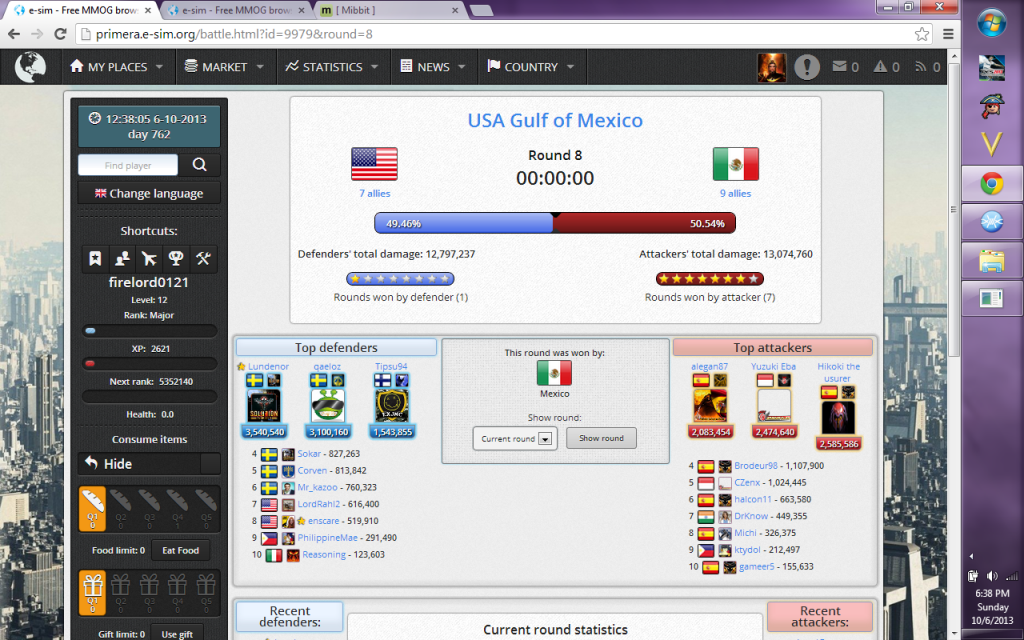Click the Eat Food button
The height and width of the screenshot is (640, 1024).
tap(181, 550)
